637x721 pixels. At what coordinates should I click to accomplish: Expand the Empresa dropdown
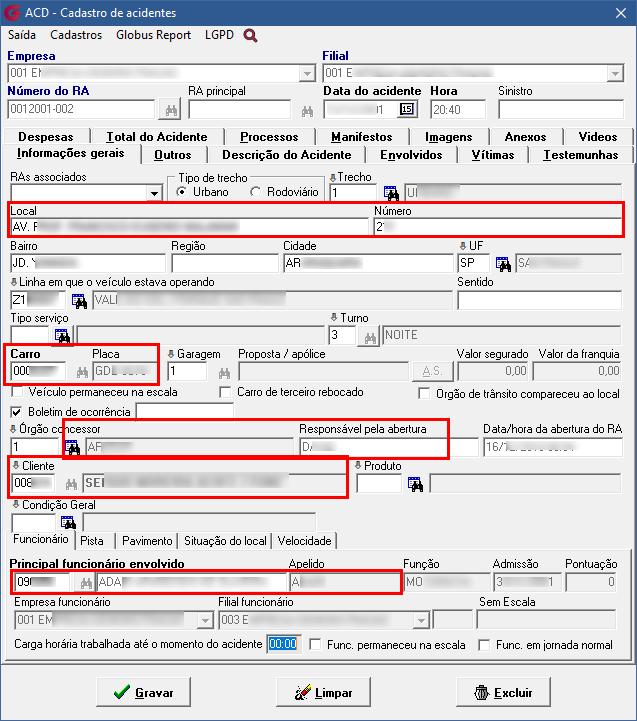point(307,73)
